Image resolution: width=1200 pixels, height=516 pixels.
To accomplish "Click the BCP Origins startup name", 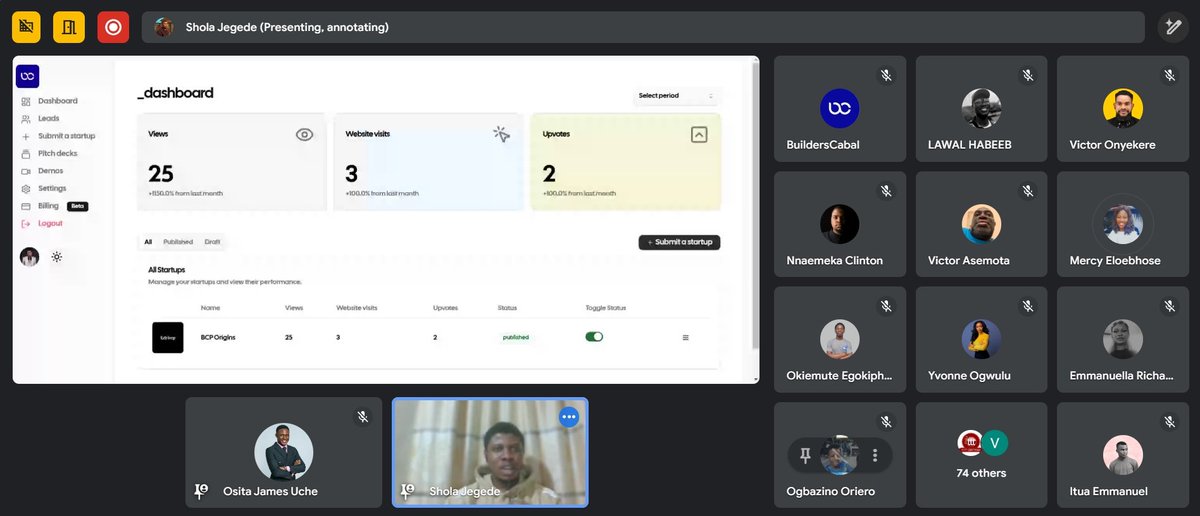I will click(x=217, y=338).
